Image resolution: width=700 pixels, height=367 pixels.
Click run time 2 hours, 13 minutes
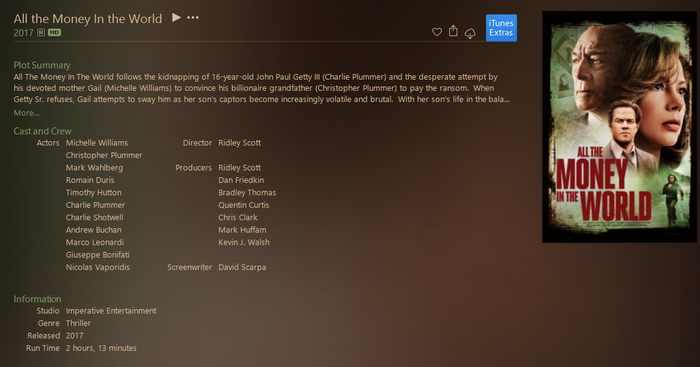pyautogui.click(x=101, y=348)
